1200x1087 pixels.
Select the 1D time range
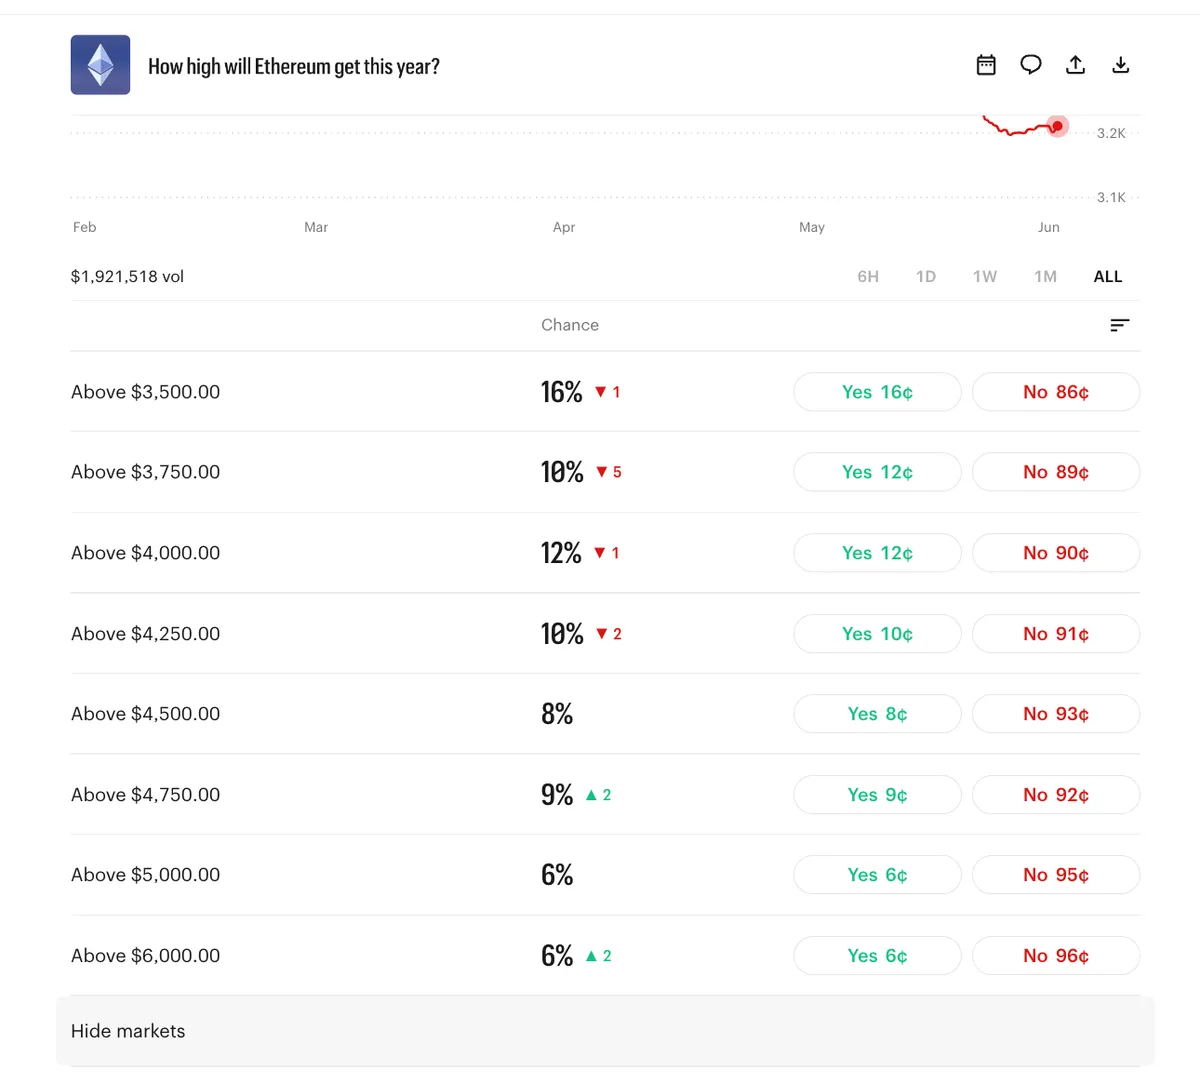point(926,277)
